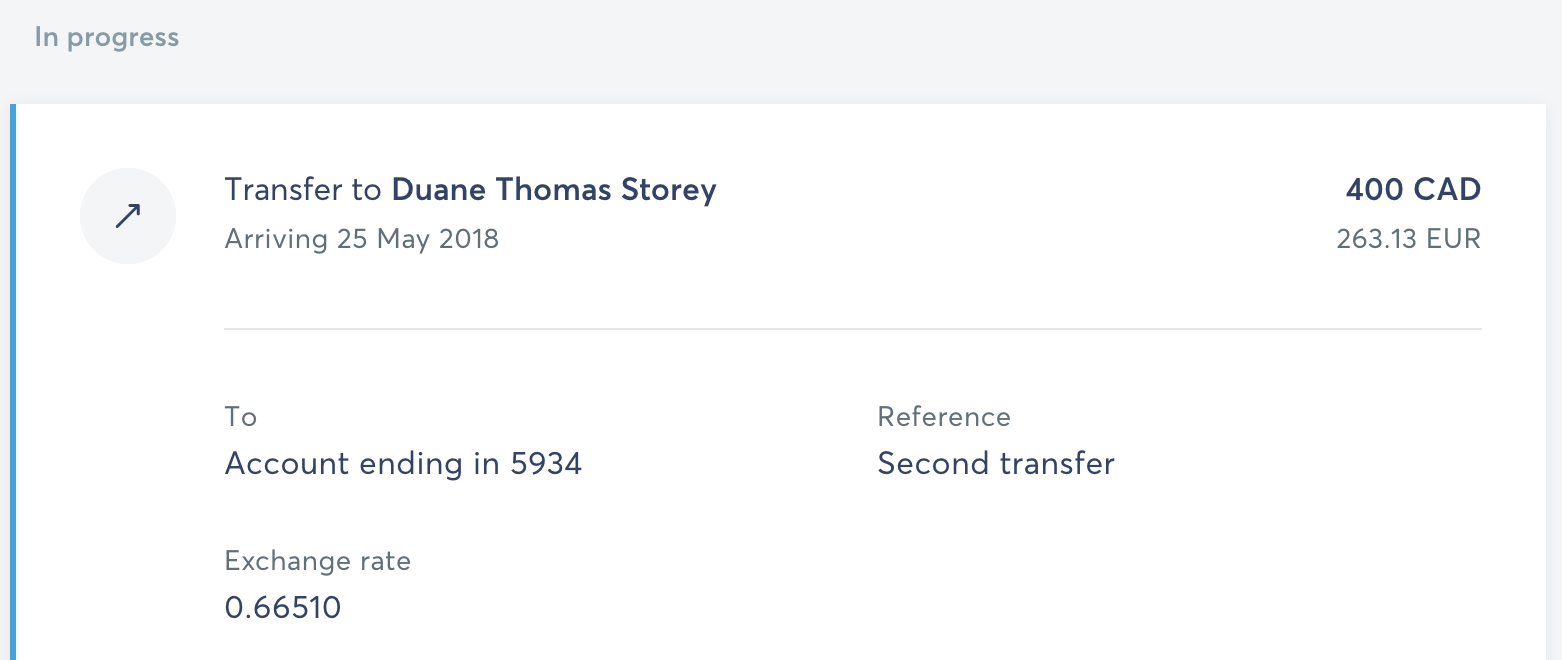Click the horizontal divider under transfer header
This screenshot has height=660, width=1562.
[x=852, y=328]
